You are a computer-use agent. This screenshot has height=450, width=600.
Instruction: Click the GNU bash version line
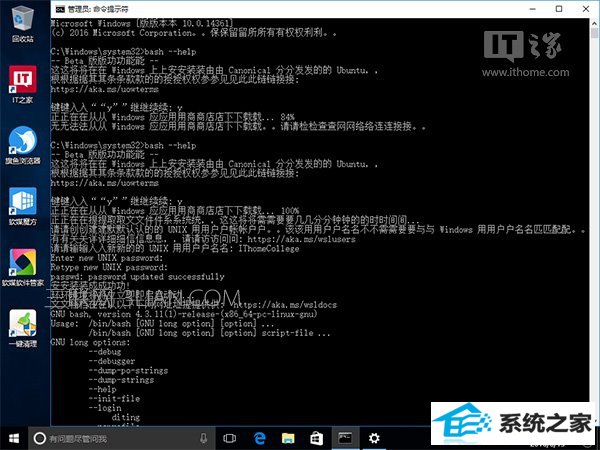(184, 315)
